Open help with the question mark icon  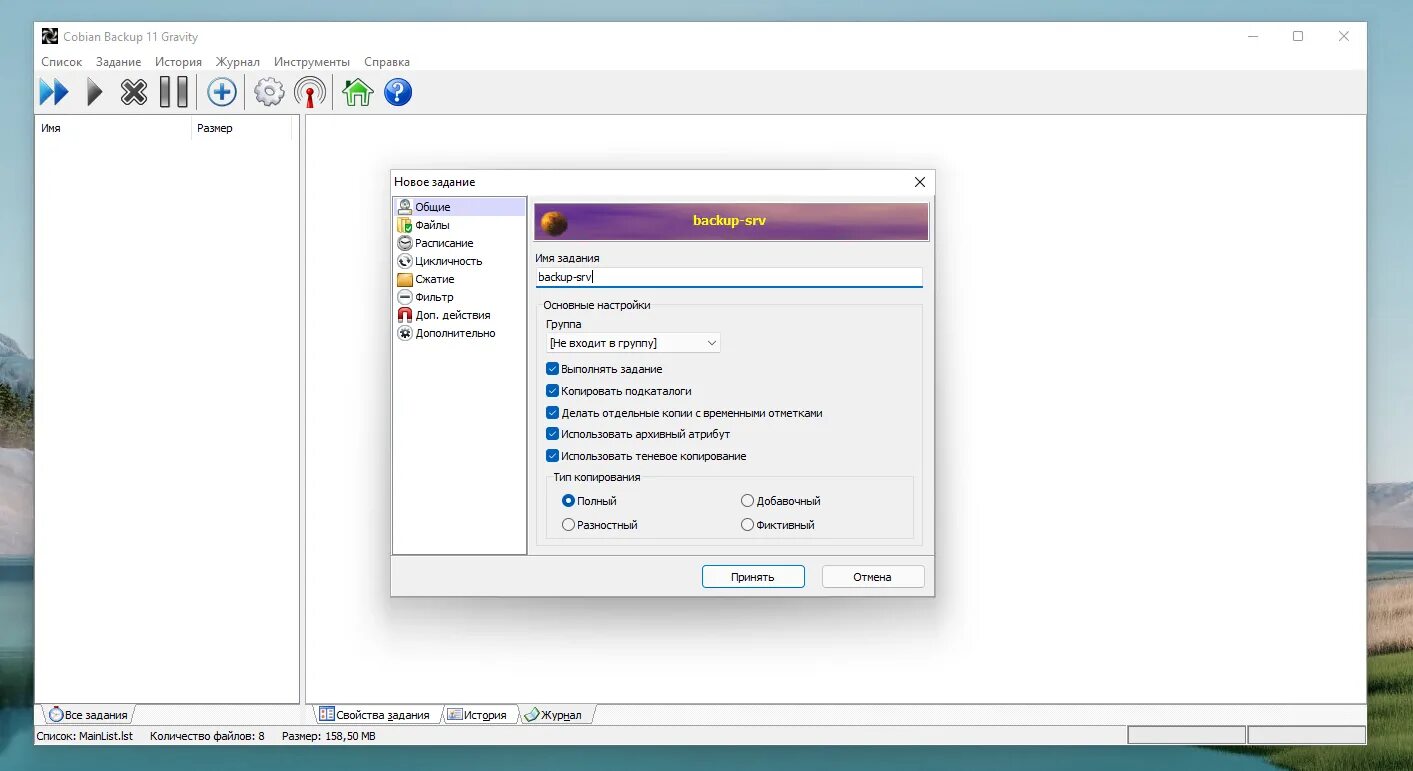coord(398,93)
